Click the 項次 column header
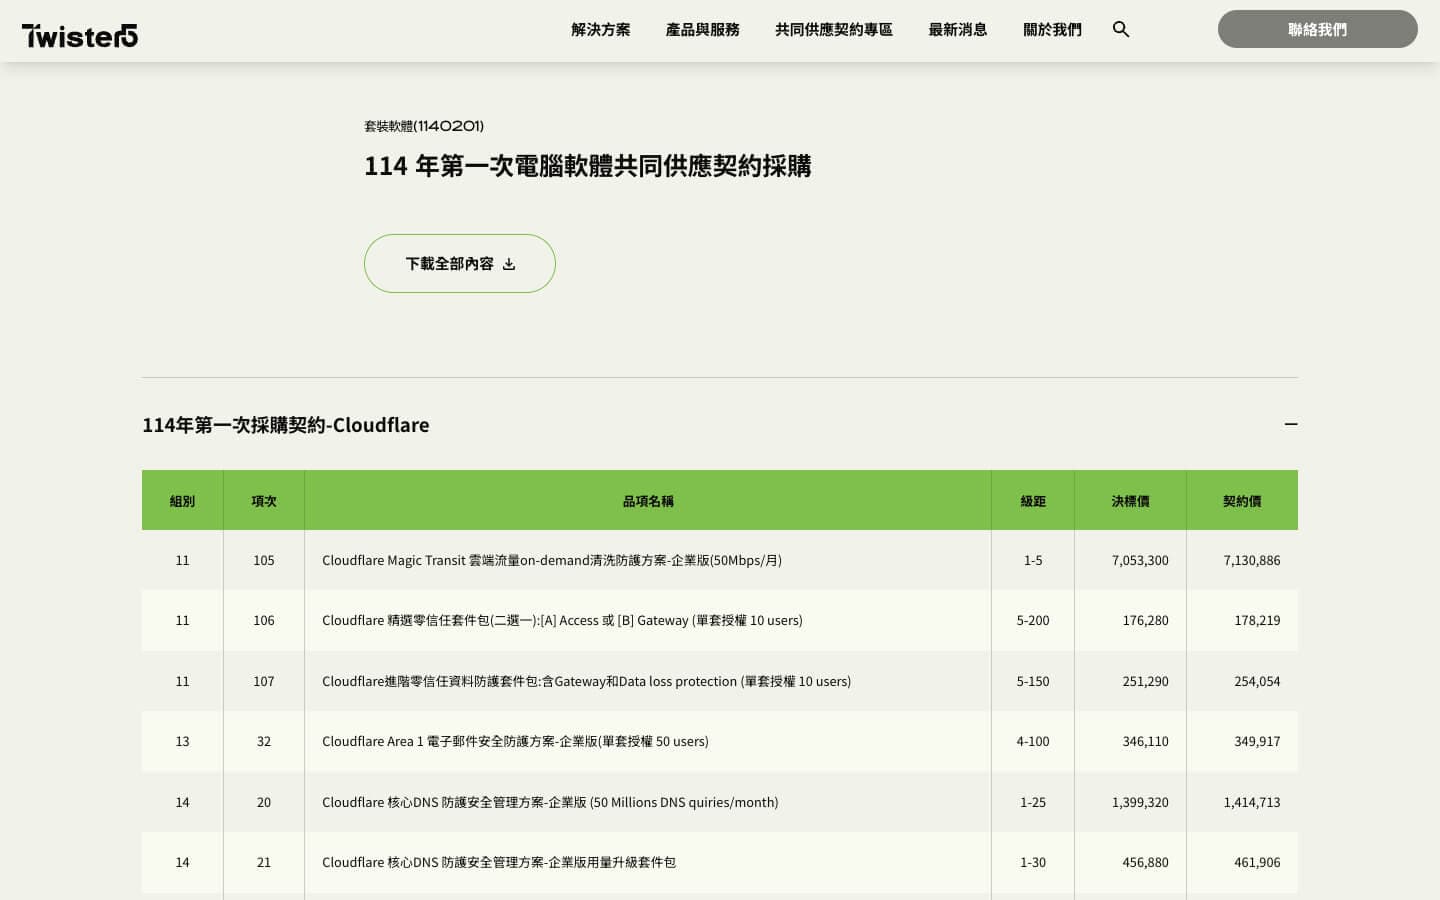Image resolution: width=1440 pixels, height=900 pixels. (264, 500)
